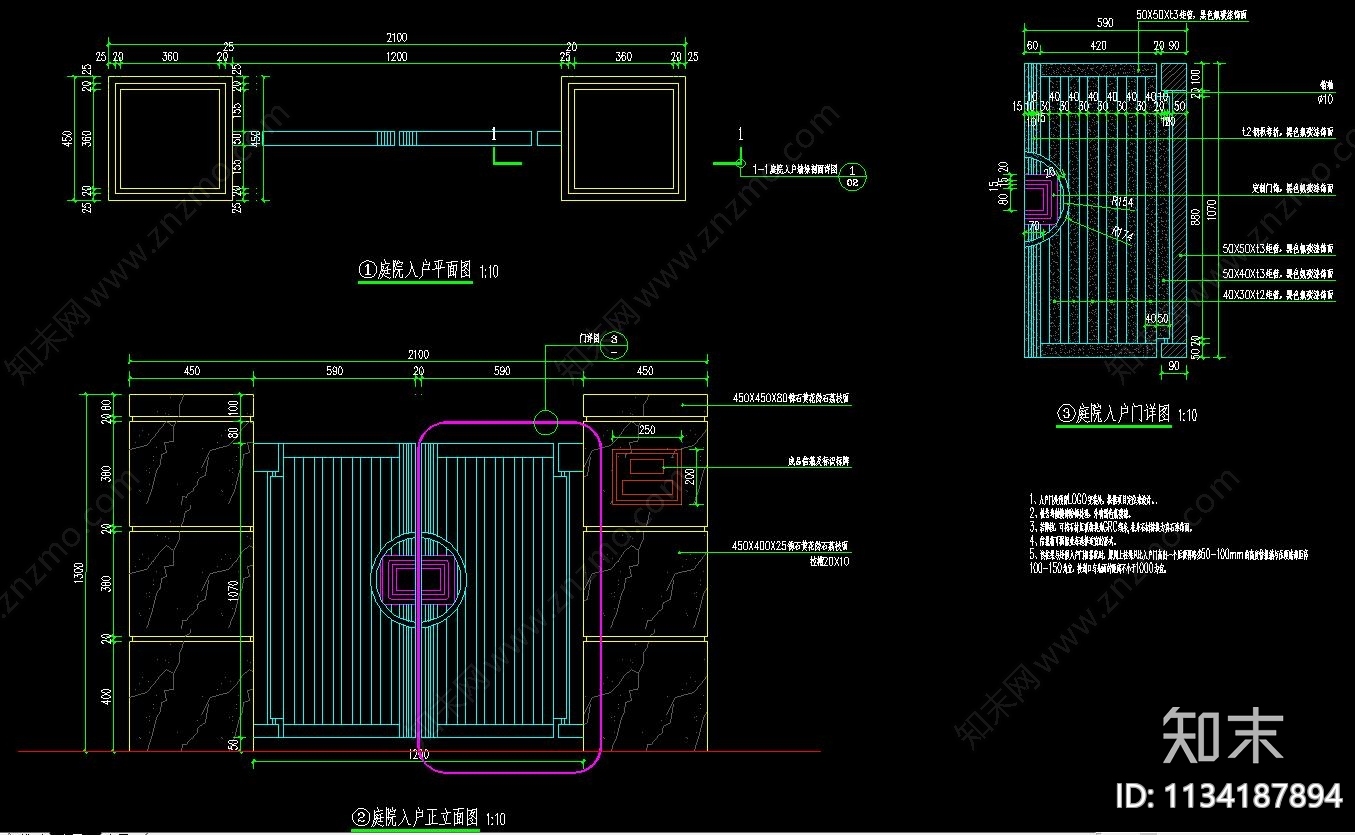
Task: Click the 门详图 detail callout bubble numbered 3
Action: [x=614, y=346]
